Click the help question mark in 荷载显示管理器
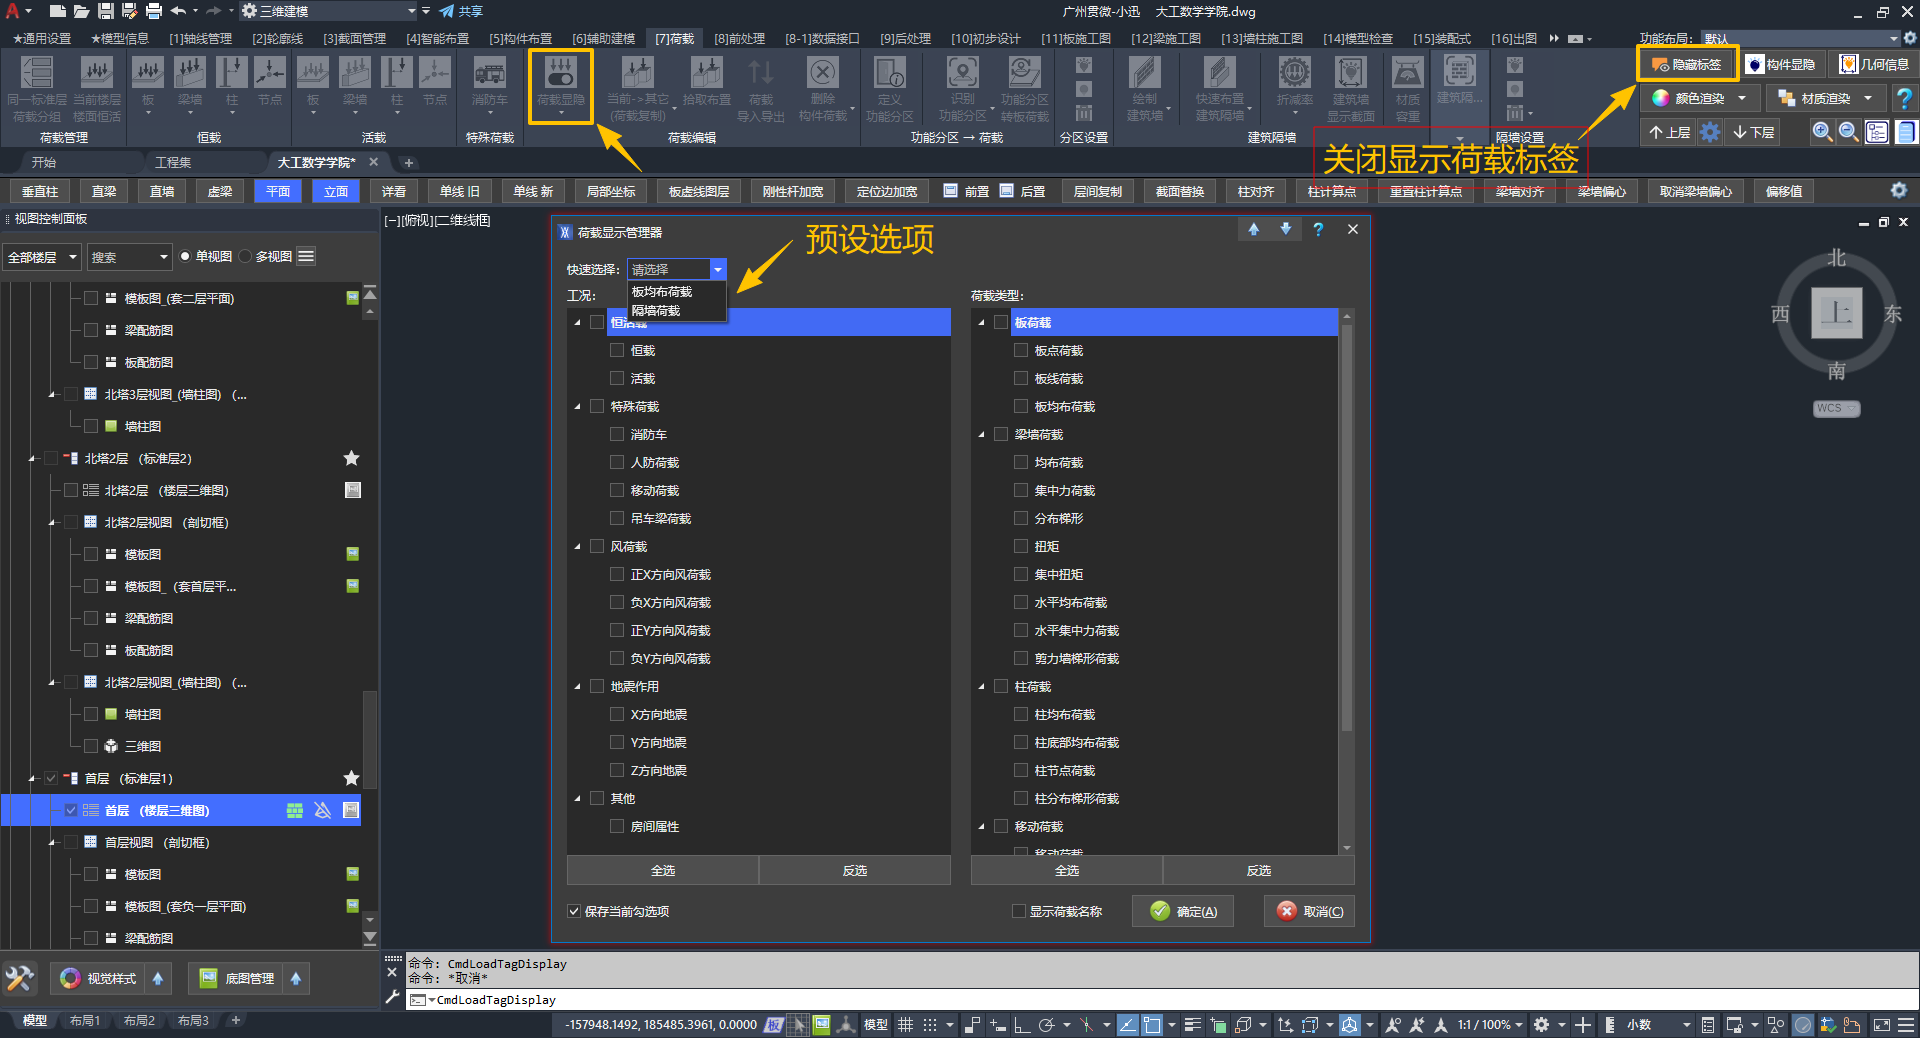This screenshot has height=1038, width=1920. [x=1318, y=230]
